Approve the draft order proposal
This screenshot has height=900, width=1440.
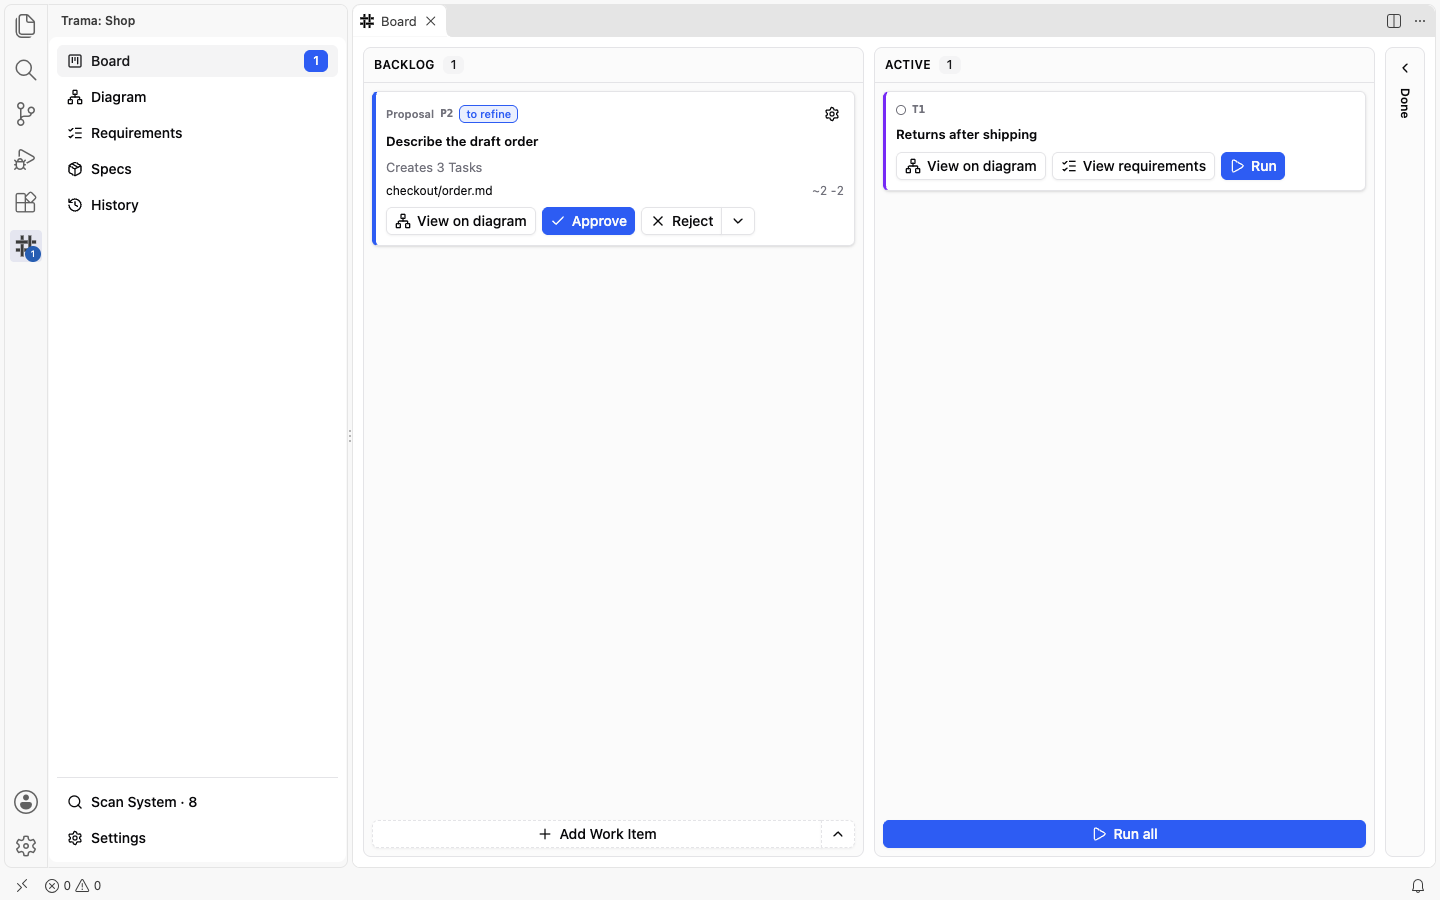(588, 221)
